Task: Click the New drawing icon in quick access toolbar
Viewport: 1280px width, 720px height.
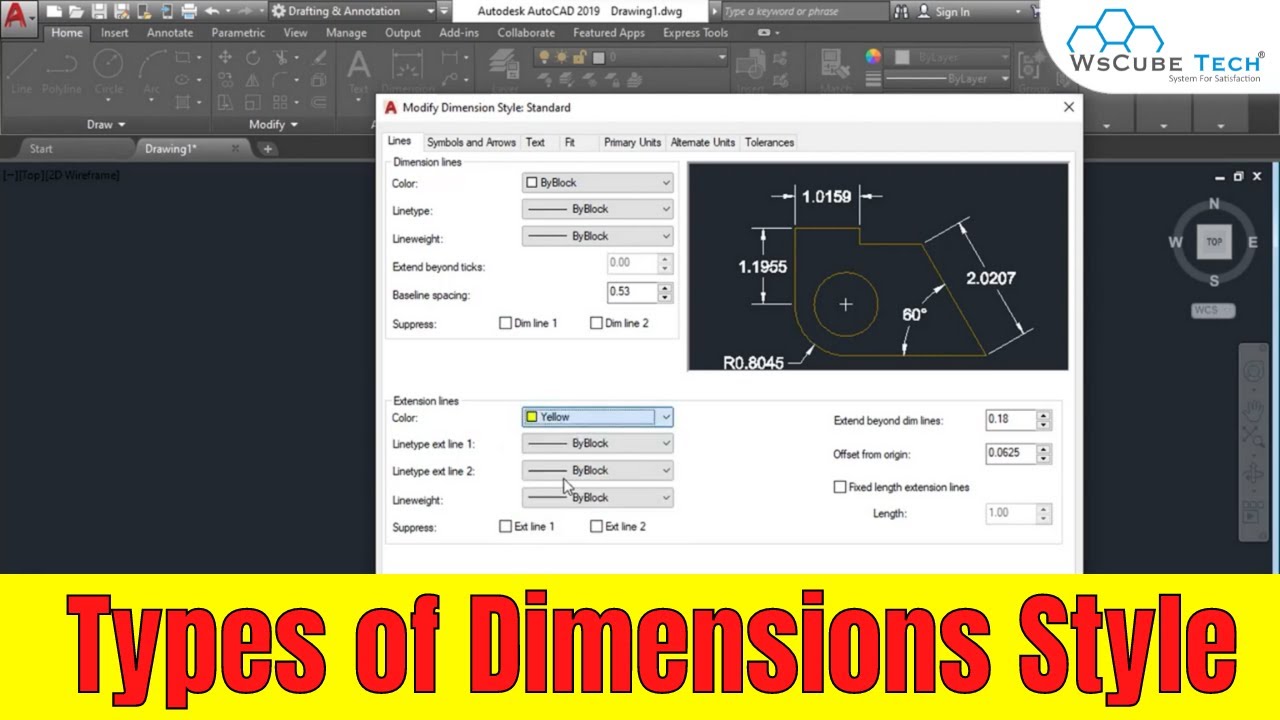Action: click(x=54, y=12)
